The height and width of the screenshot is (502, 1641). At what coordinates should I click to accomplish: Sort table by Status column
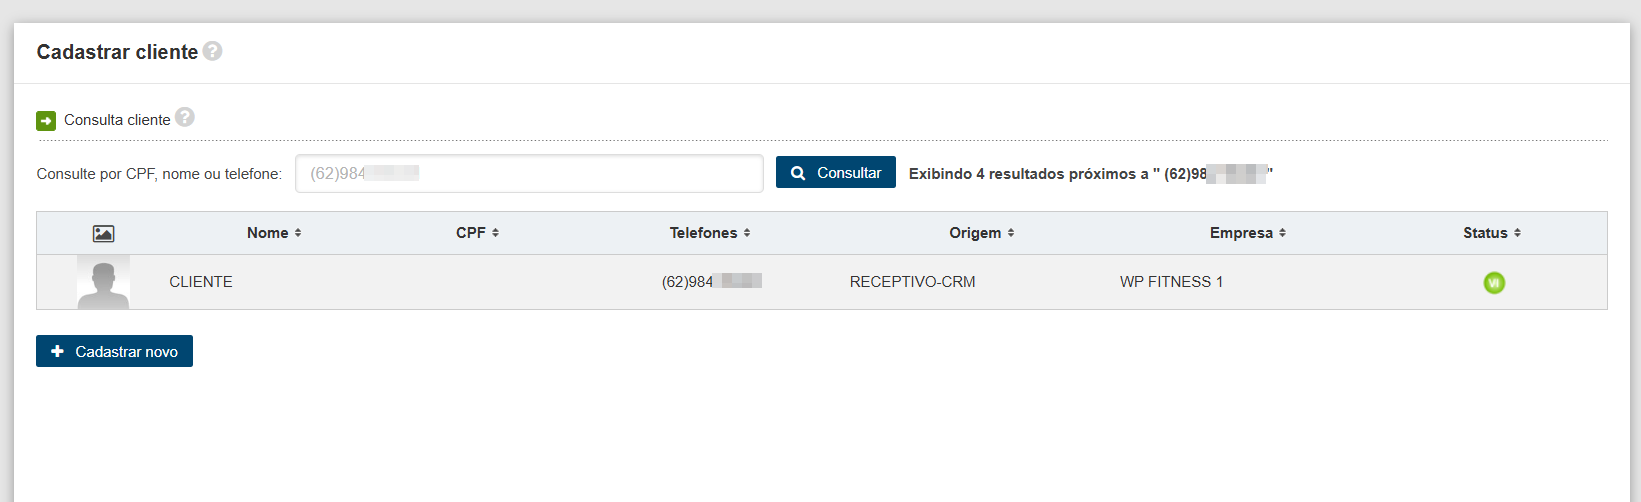(1492, 233)
